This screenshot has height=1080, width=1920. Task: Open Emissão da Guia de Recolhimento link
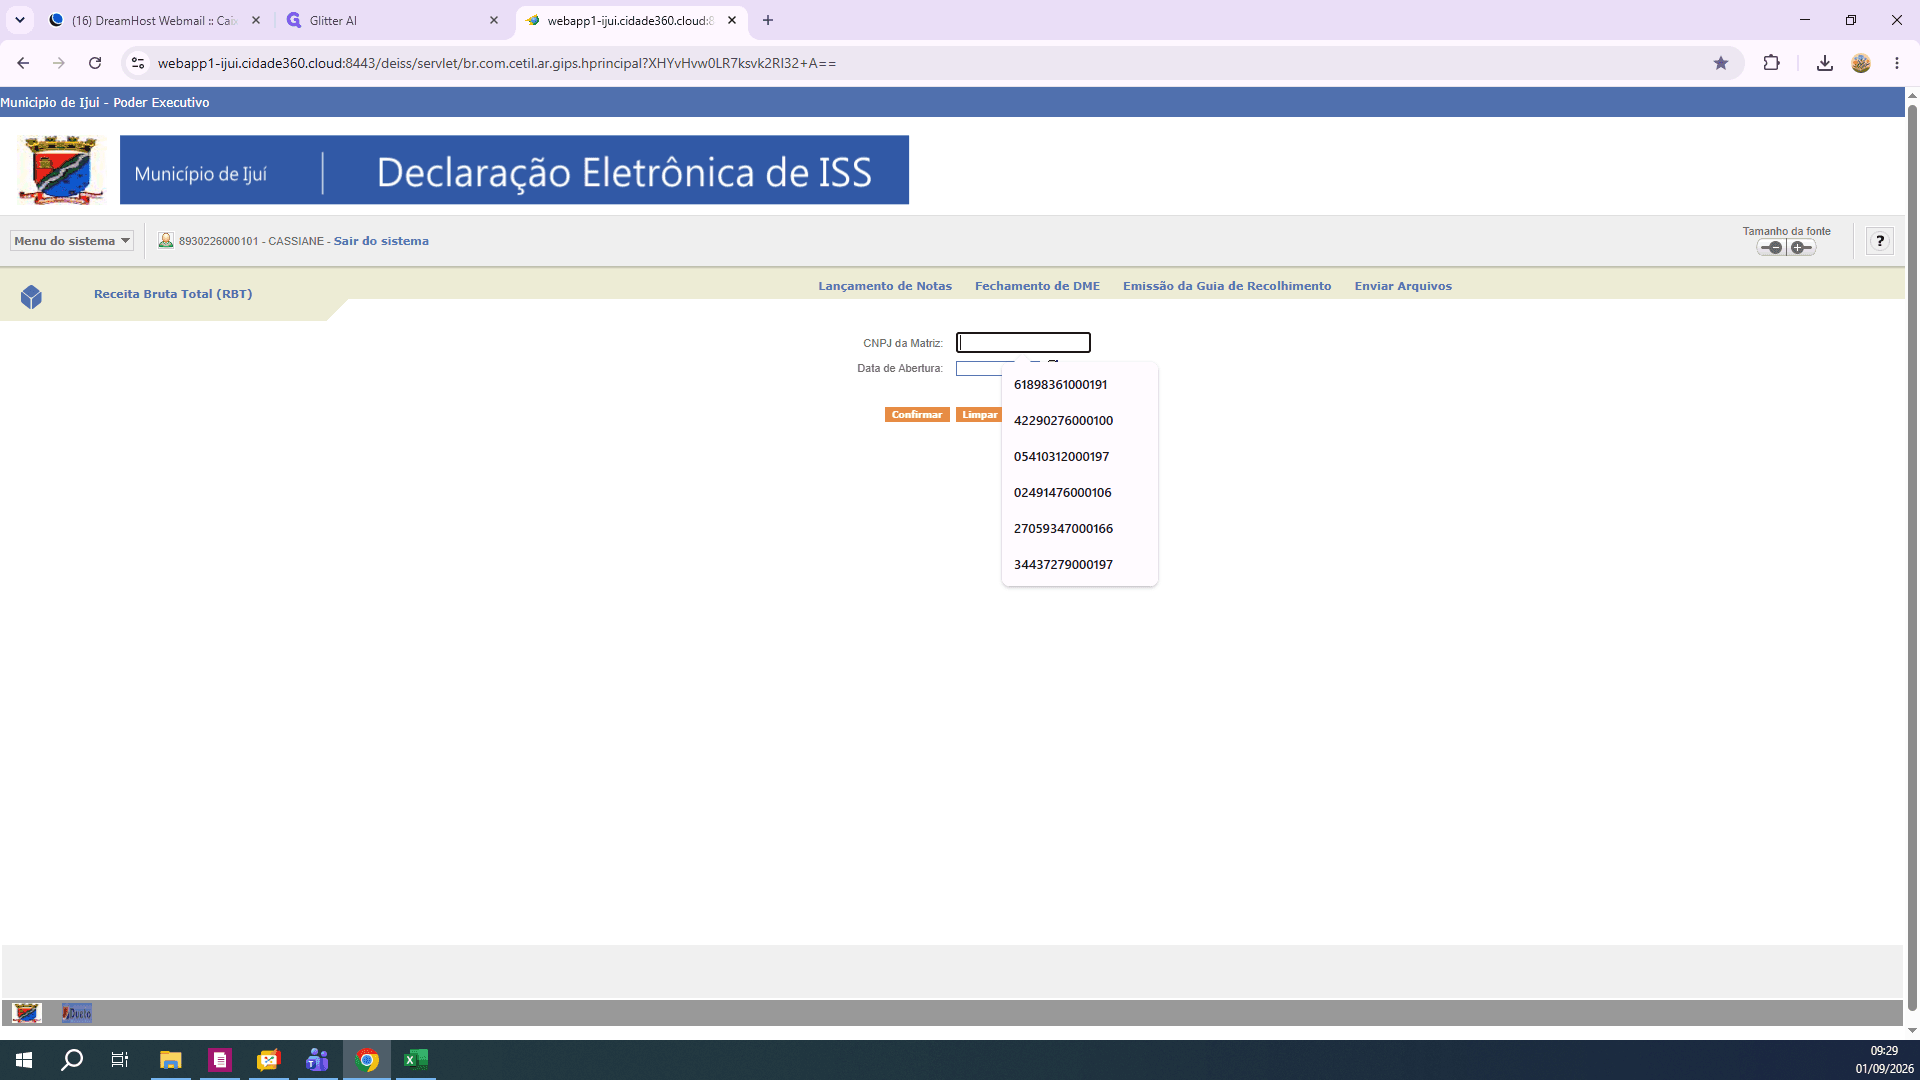click(1227, 286)
